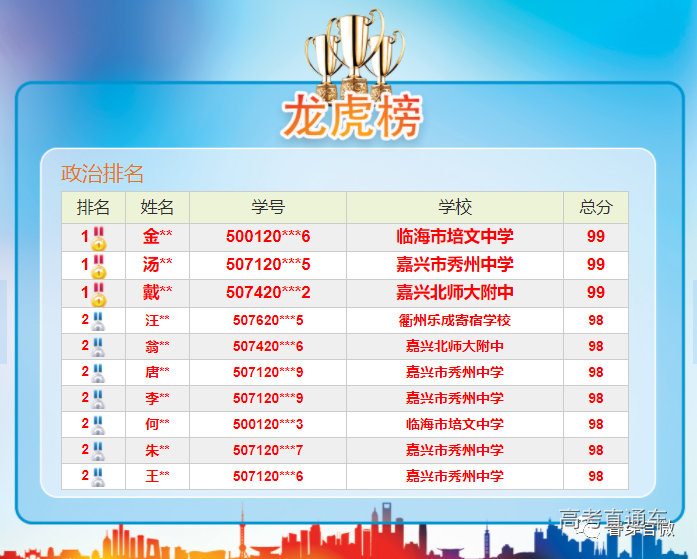Click the gold medal beside 金**

(x=99, y=238)
